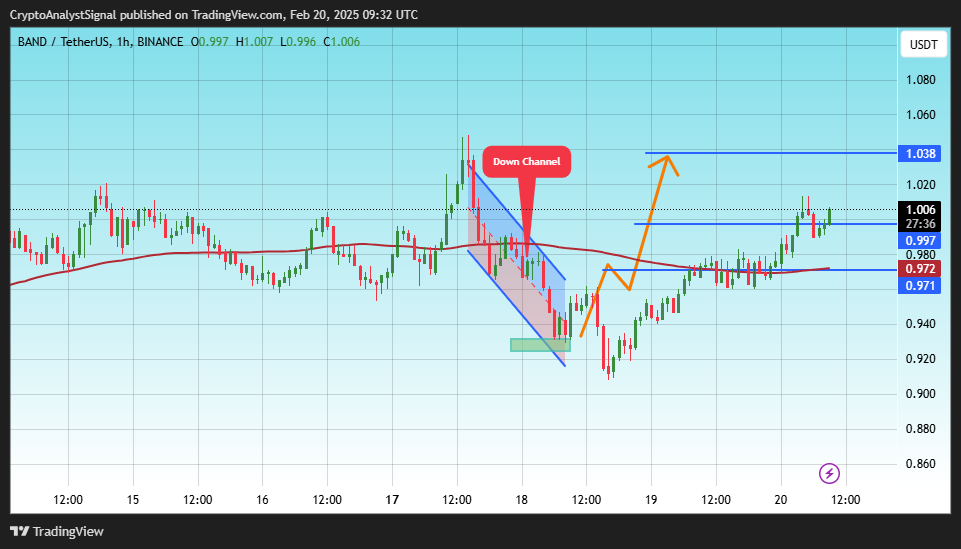
Task: Click the 1.020 price axis label
Action: 921,184
